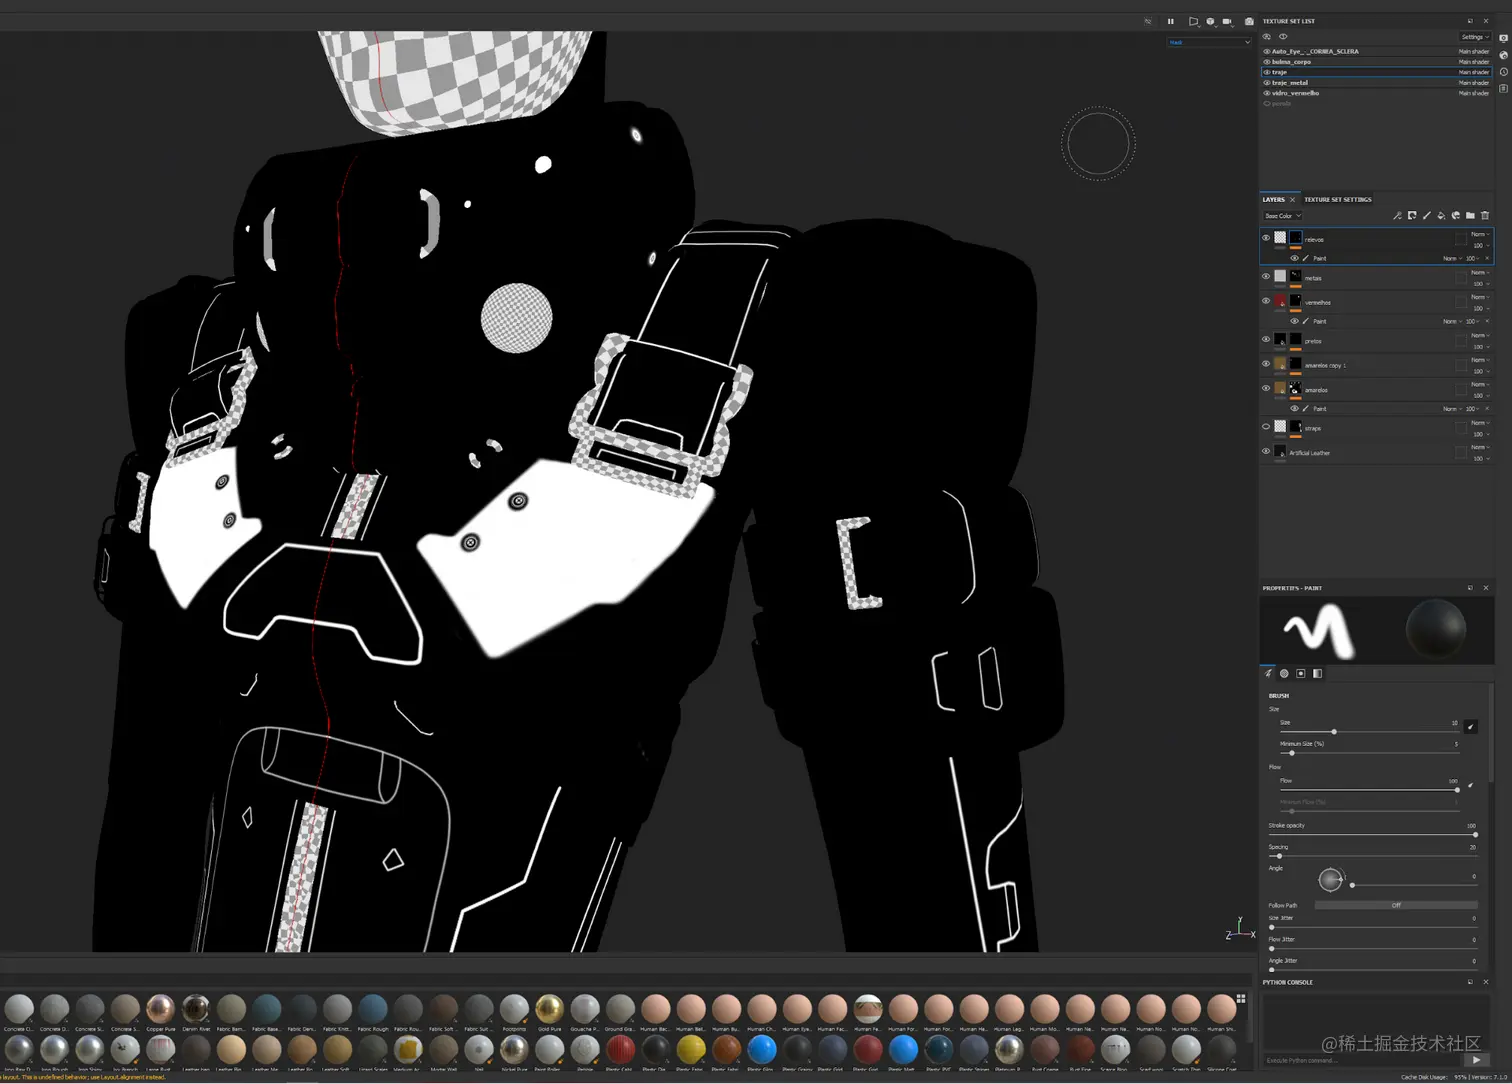Show the straps layer

point(1266,427)
